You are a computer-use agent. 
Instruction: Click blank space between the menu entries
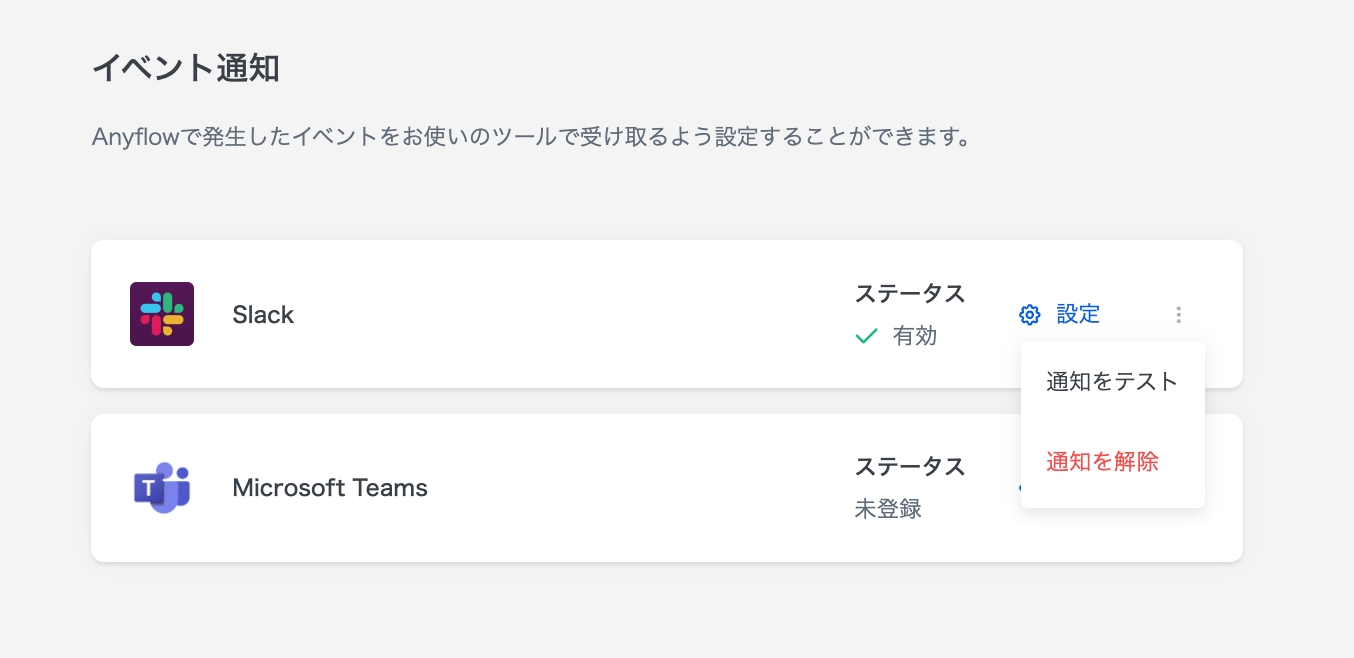pos(1112,421)
